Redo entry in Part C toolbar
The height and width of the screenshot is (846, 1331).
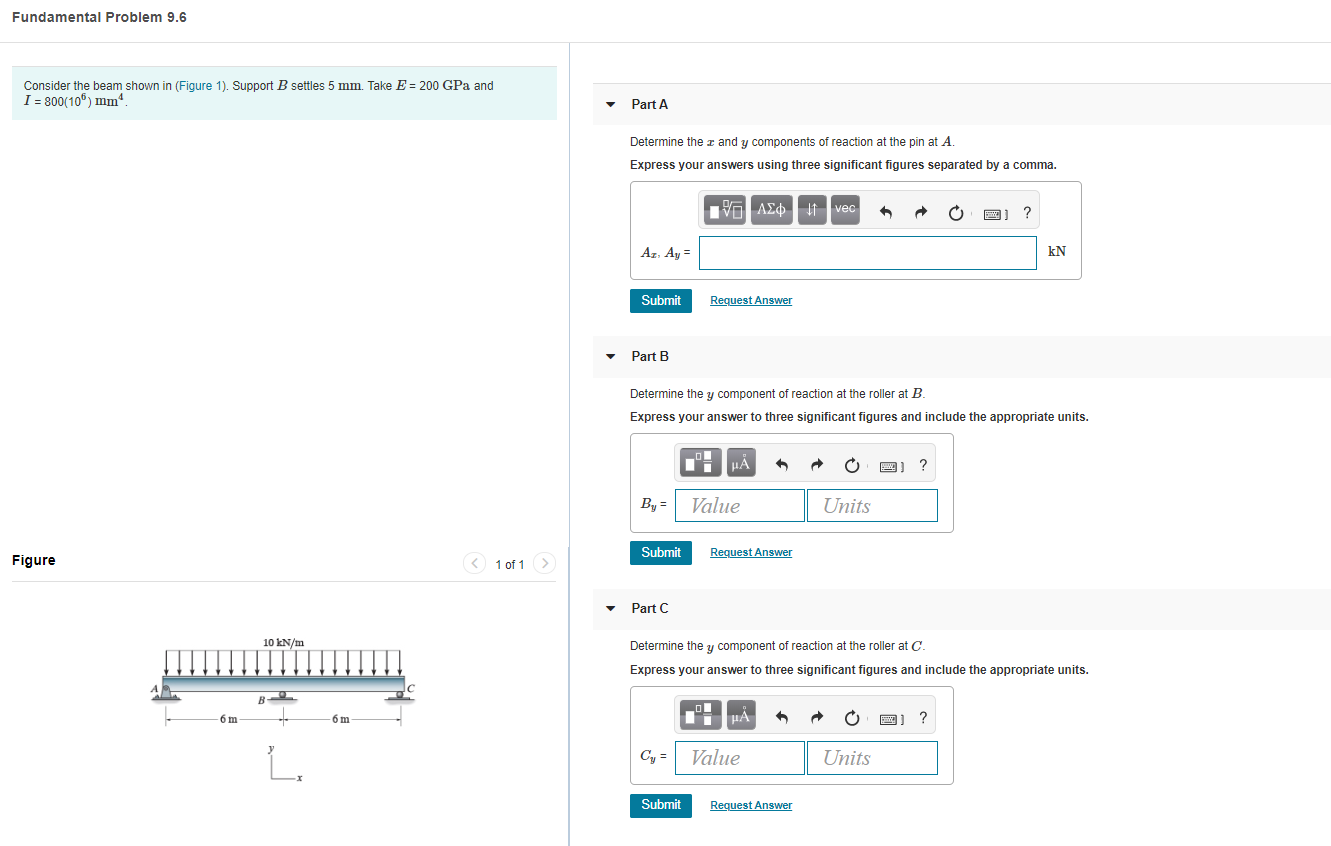click(x=817, y=717)
